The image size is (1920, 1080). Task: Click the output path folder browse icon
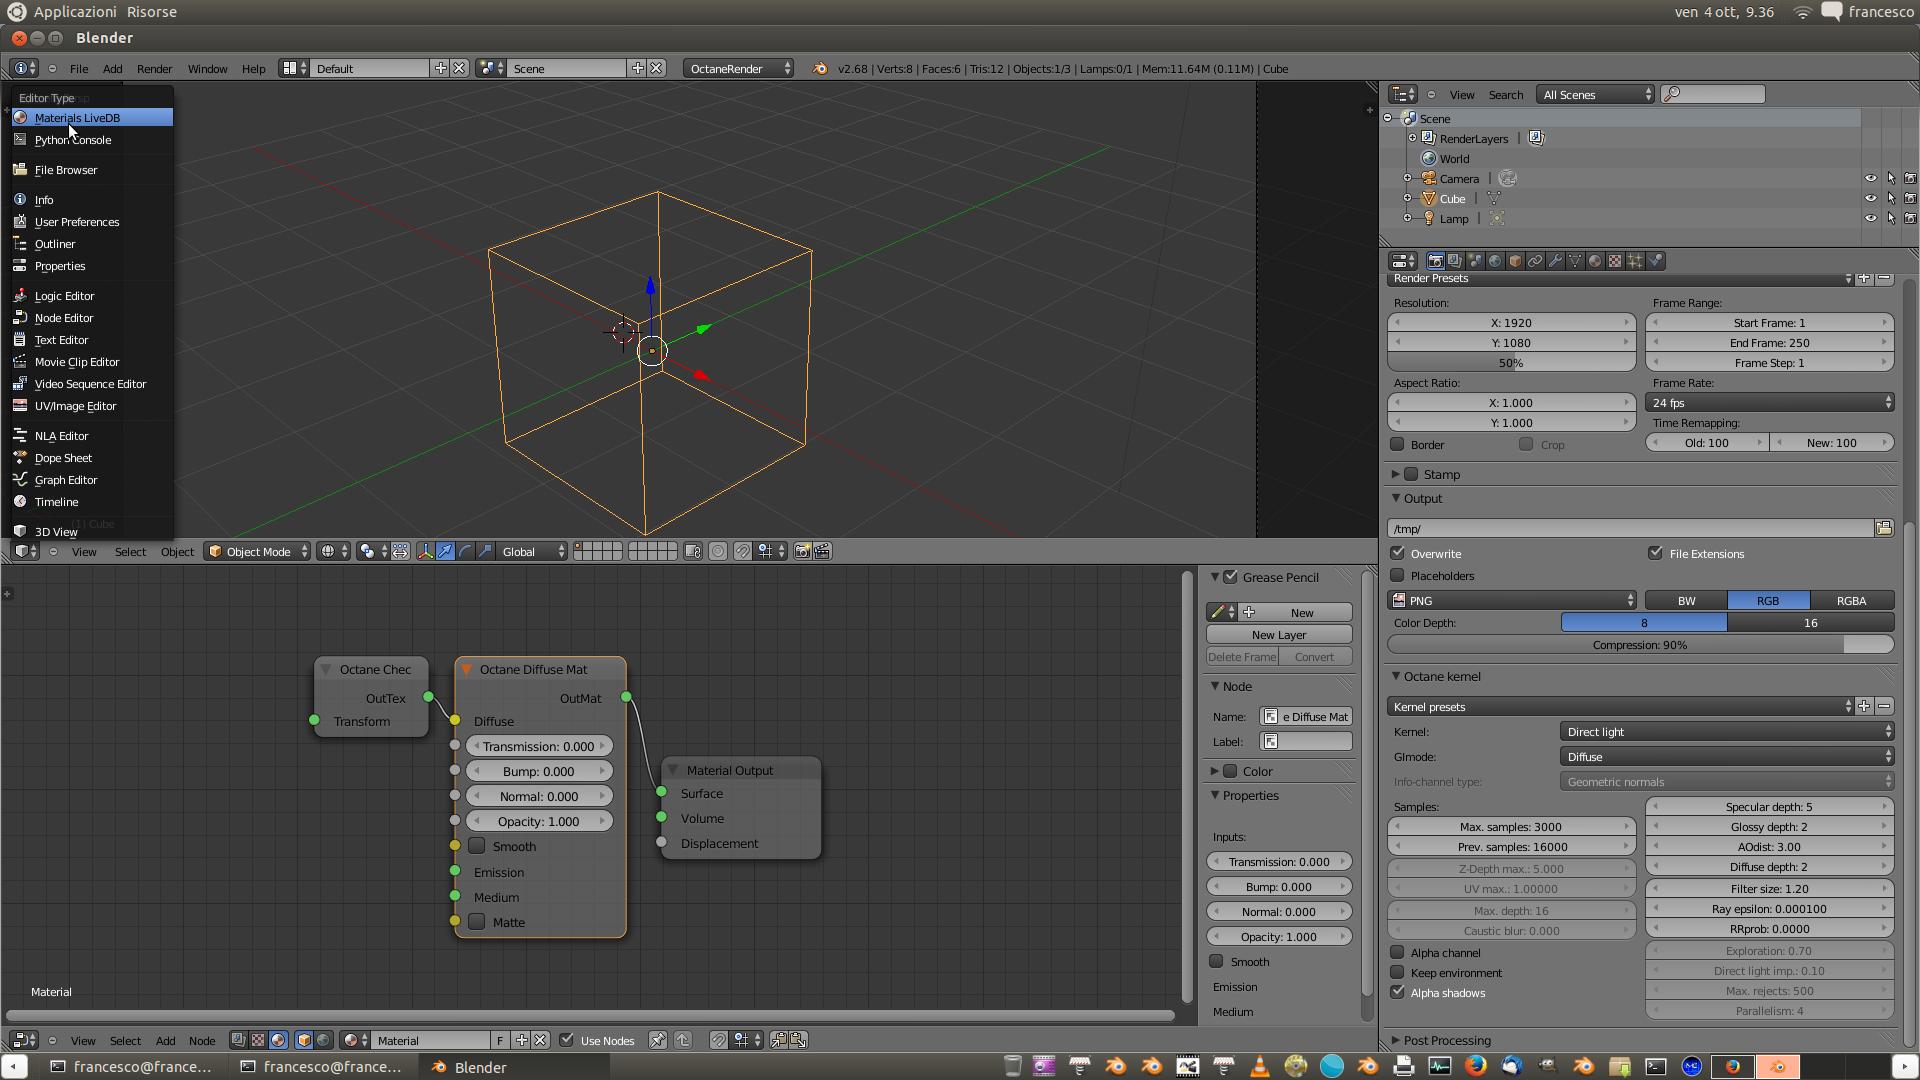(x=1884, y=528)
